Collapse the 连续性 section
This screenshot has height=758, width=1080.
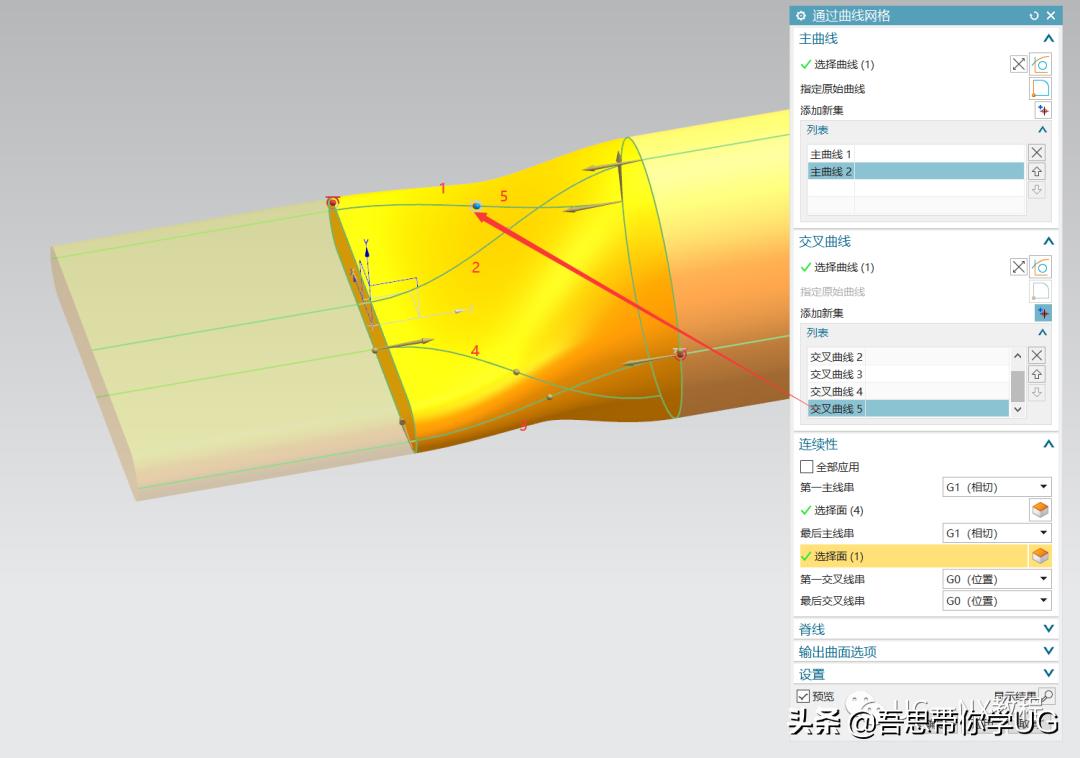tap(1048, 444)
